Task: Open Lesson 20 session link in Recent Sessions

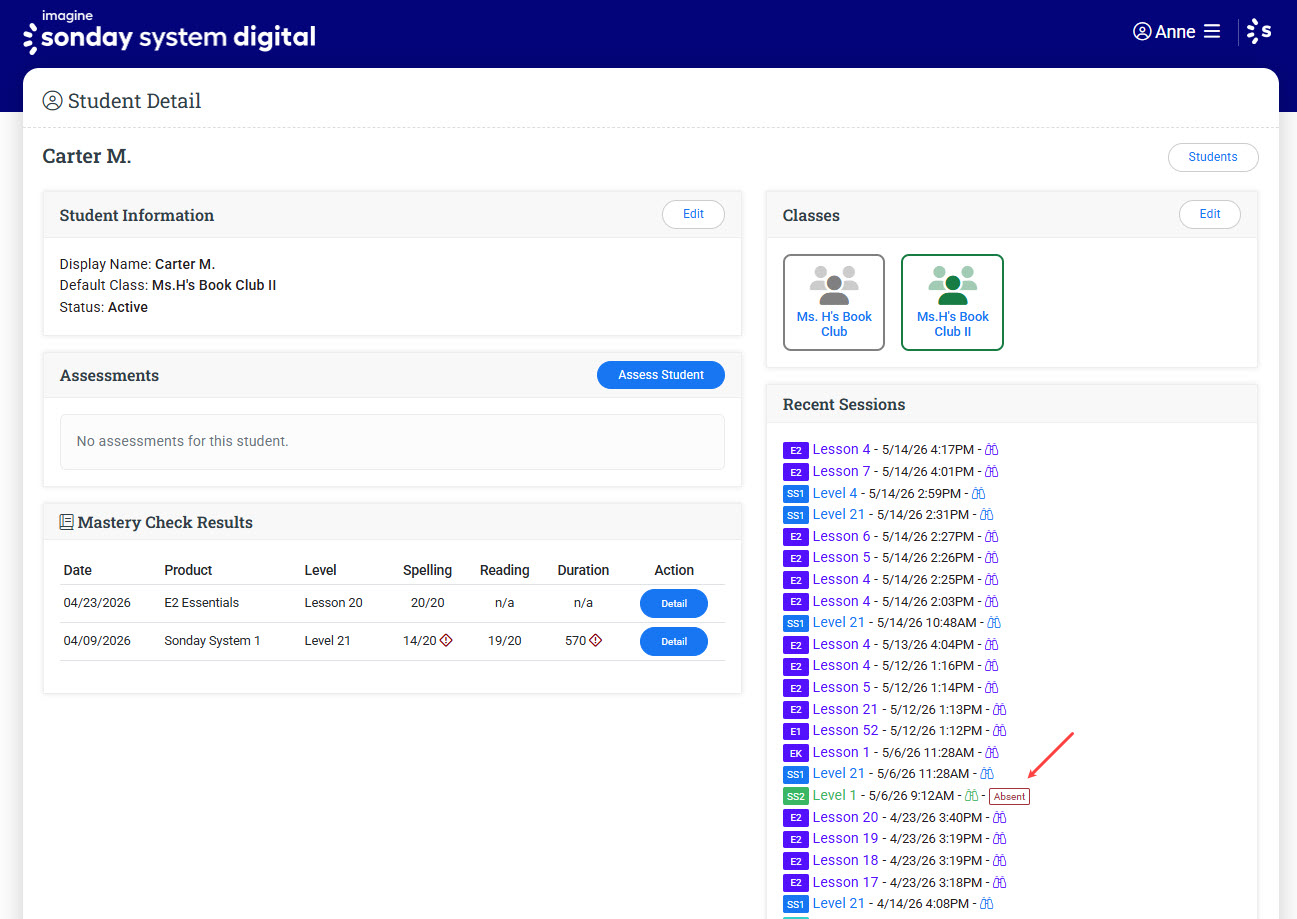Action: click(x=845, y=817)
